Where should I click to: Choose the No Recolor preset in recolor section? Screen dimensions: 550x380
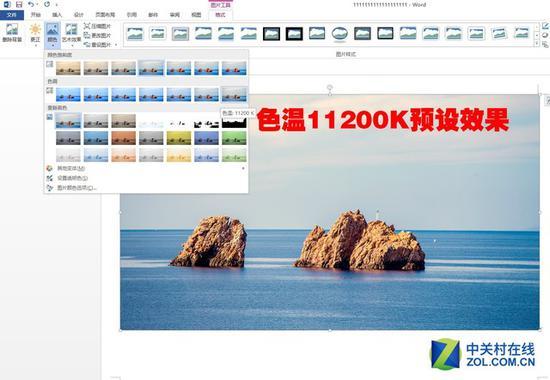(x=68, y=121)
